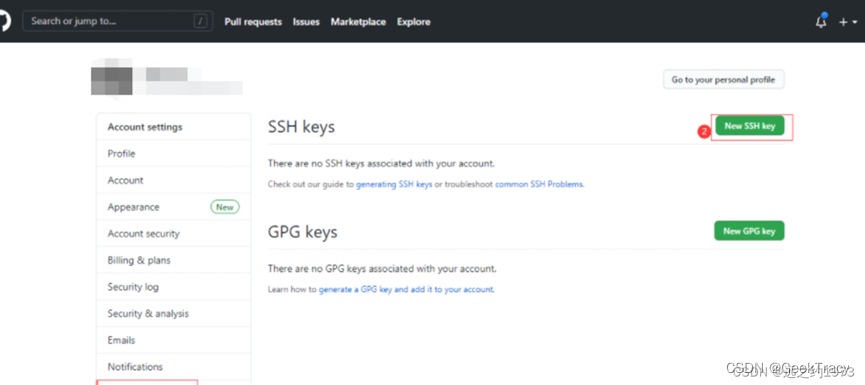The height and width of the screenshot is (385, 865).
Task: Open Explore in top navigation
Action: click(414, 22)
